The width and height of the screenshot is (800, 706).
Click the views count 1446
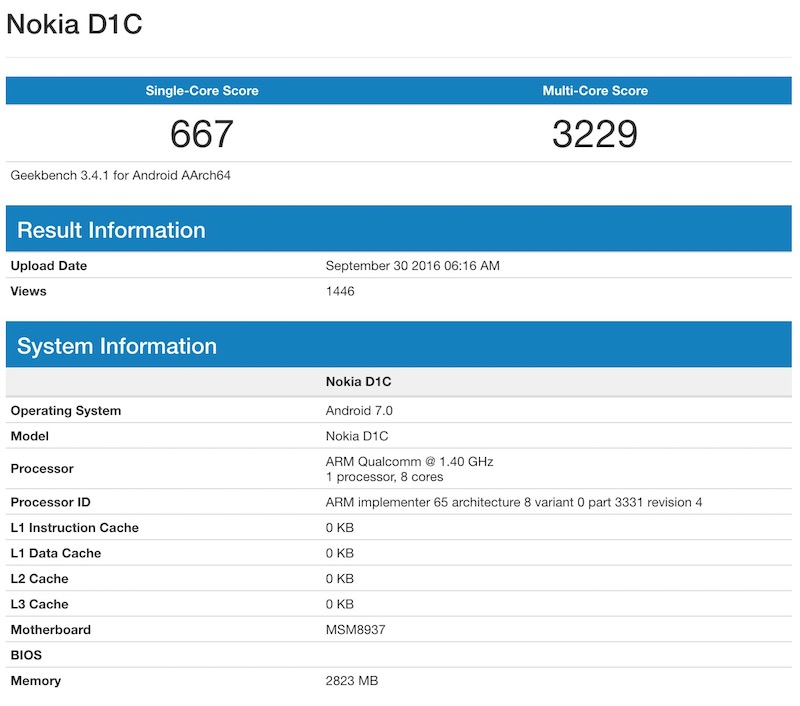340,292
